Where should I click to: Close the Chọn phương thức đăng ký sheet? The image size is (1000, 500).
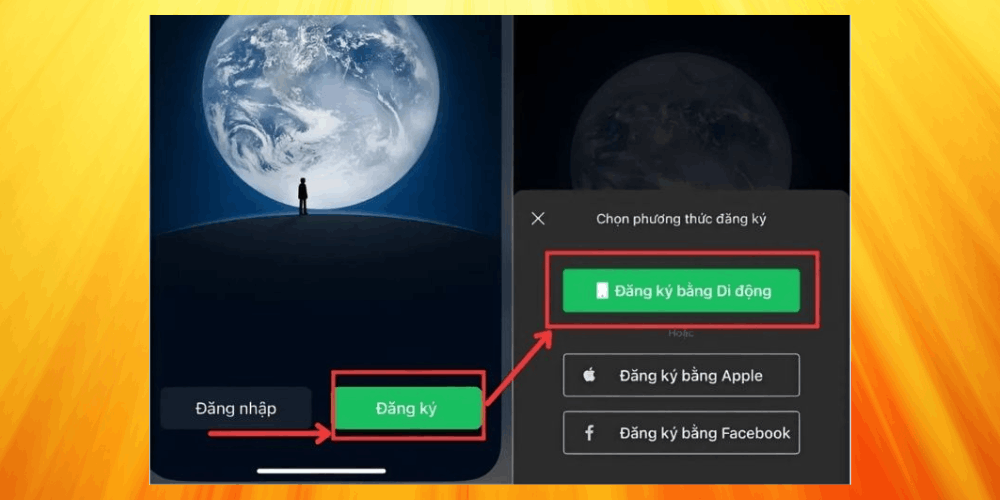(x=538, y=219)
